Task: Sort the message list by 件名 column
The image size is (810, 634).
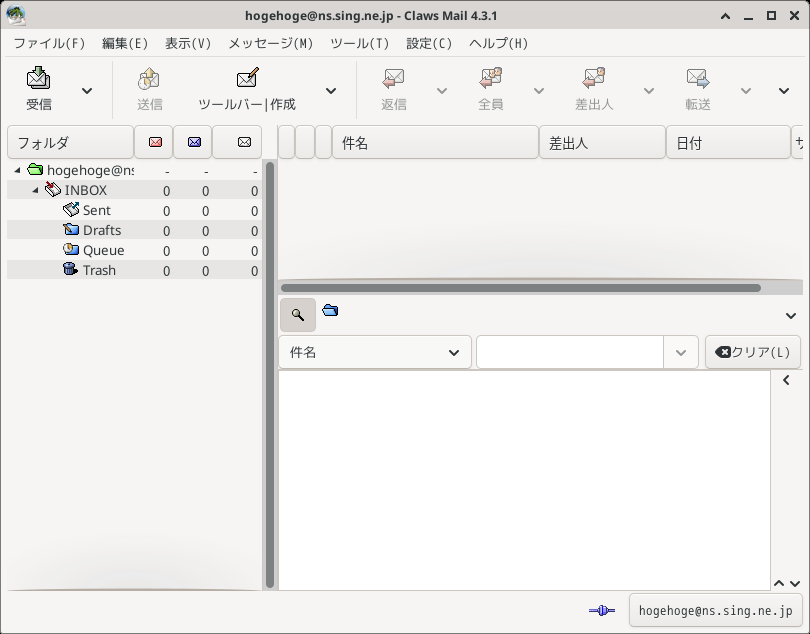Action: tap(435, 143)
